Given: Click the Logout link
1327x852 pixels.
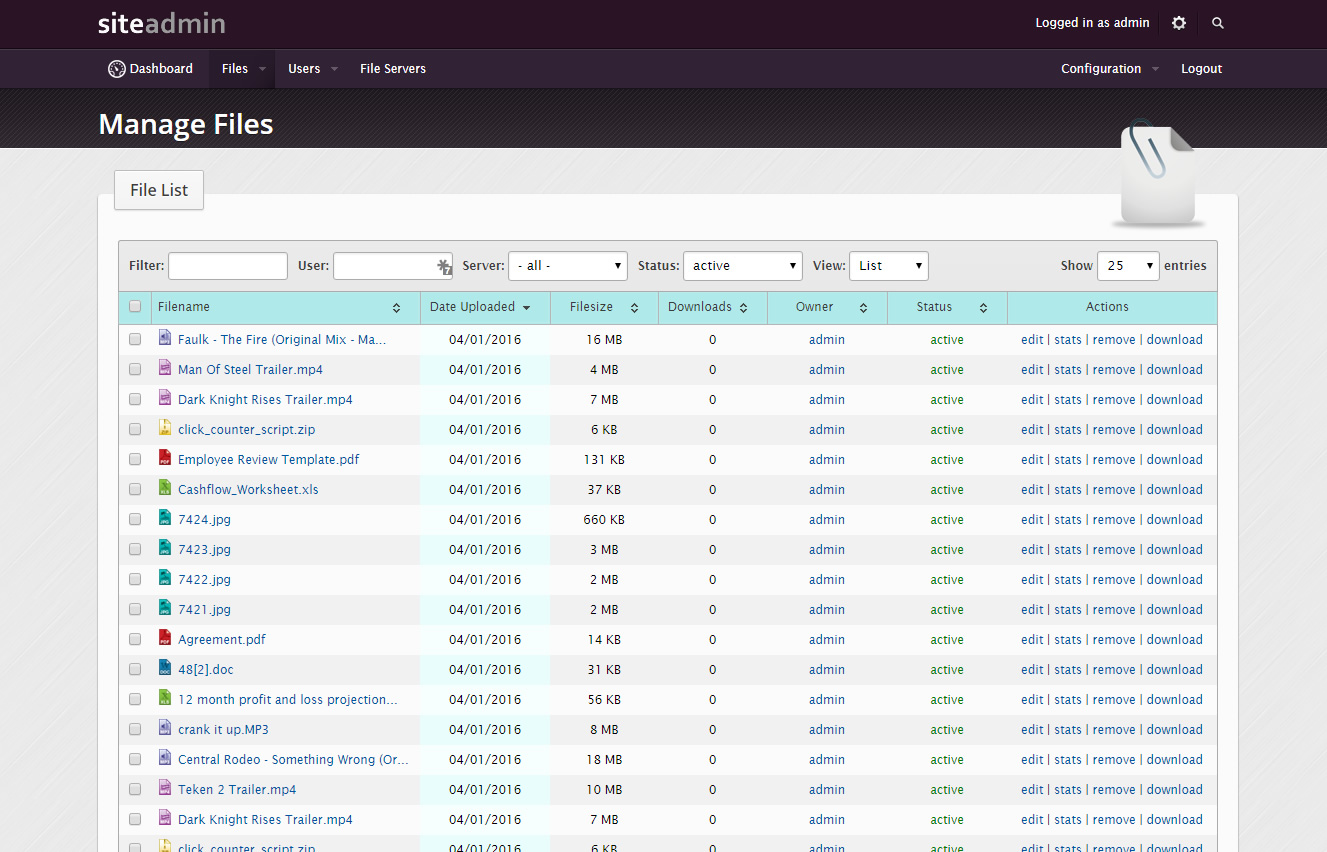Looking at the screenshot, I should pos(1201,69).
